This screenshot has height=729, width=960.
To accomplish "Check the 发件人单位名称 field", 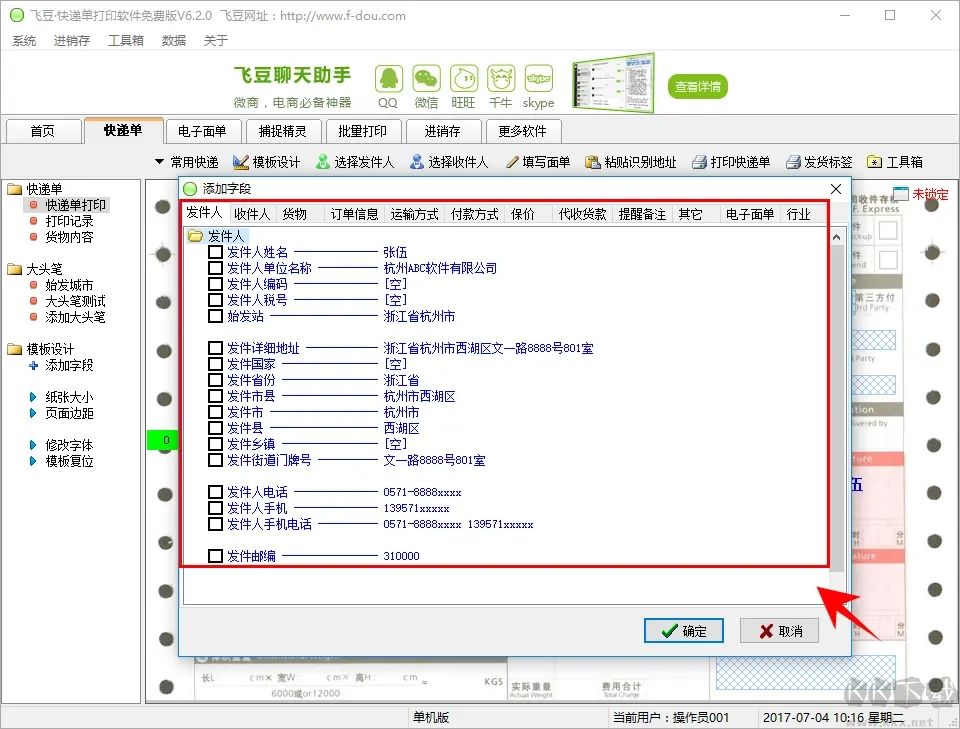I will coord(215,266).
